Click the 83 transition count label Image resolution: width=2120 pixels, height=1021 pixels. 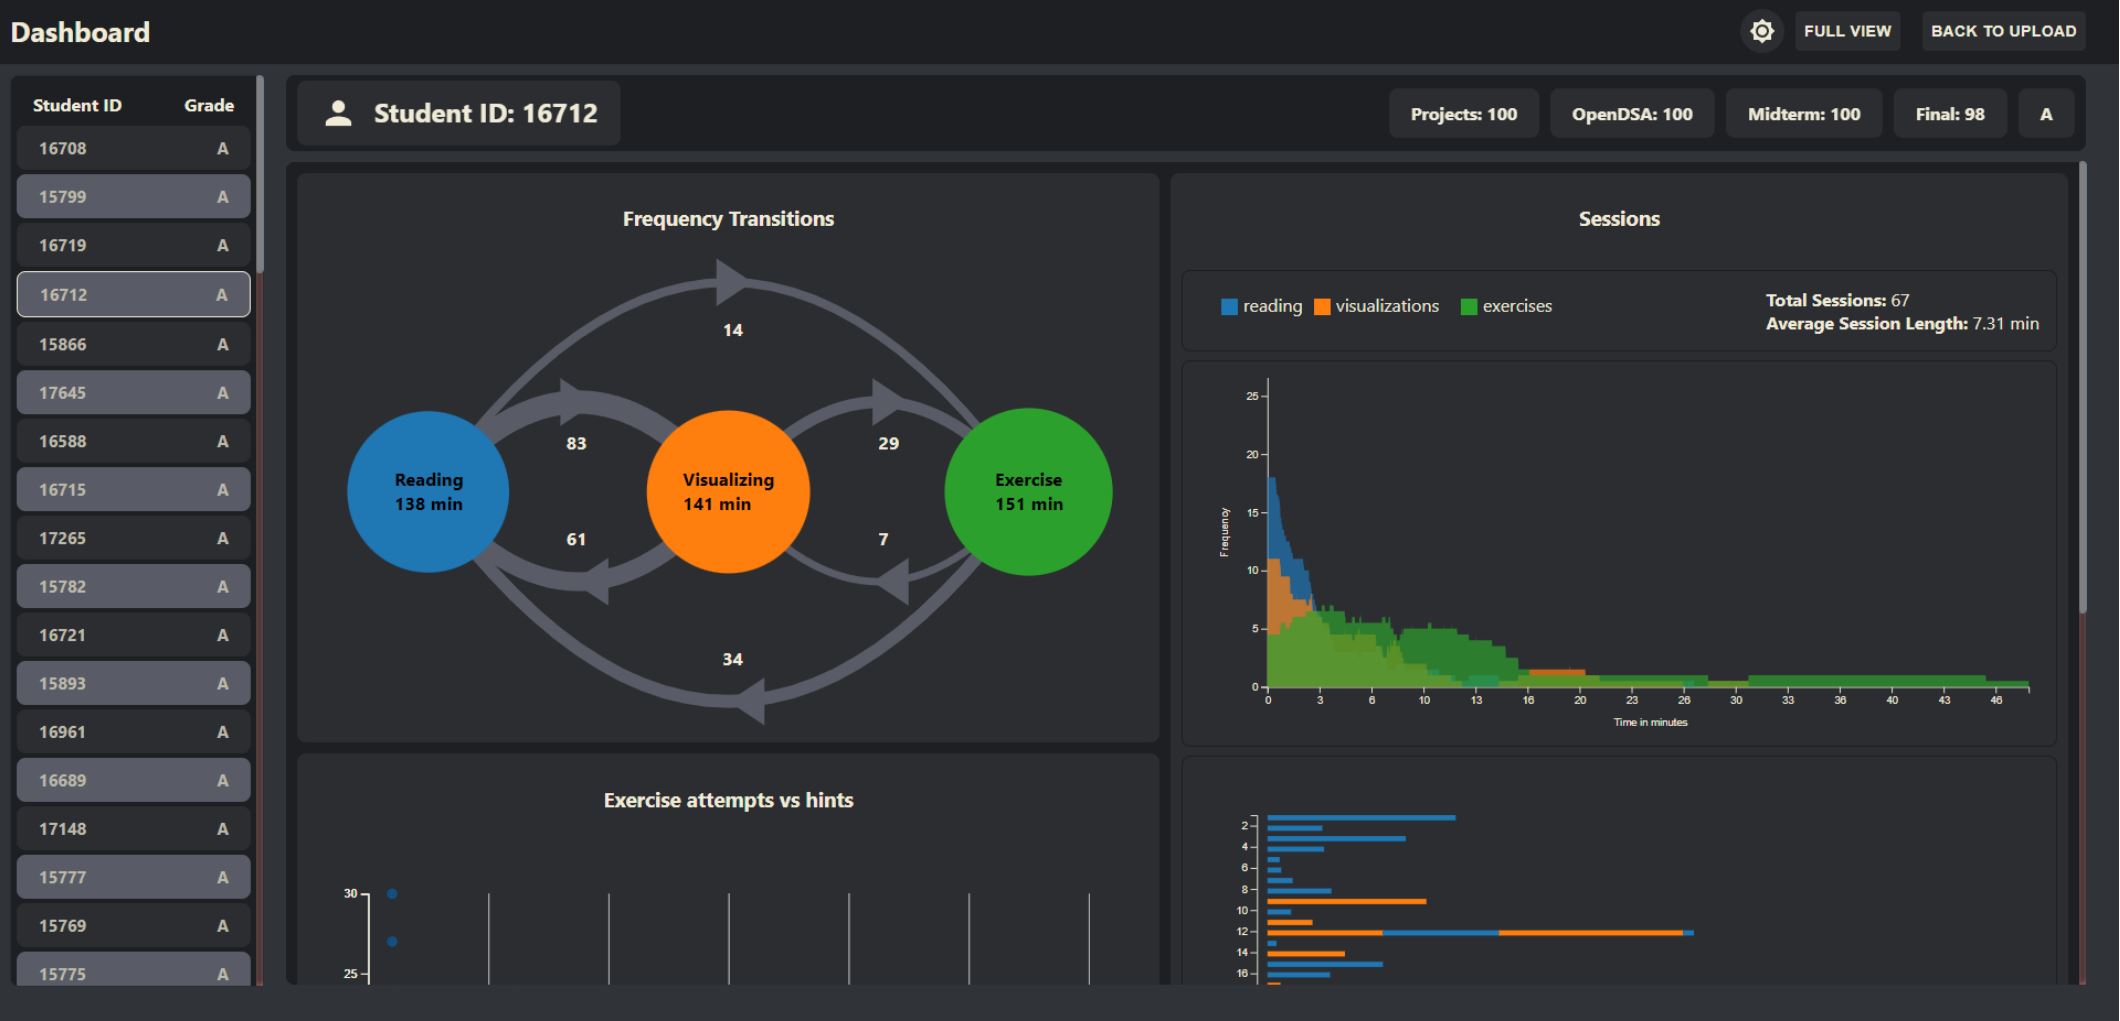point(576,443)
